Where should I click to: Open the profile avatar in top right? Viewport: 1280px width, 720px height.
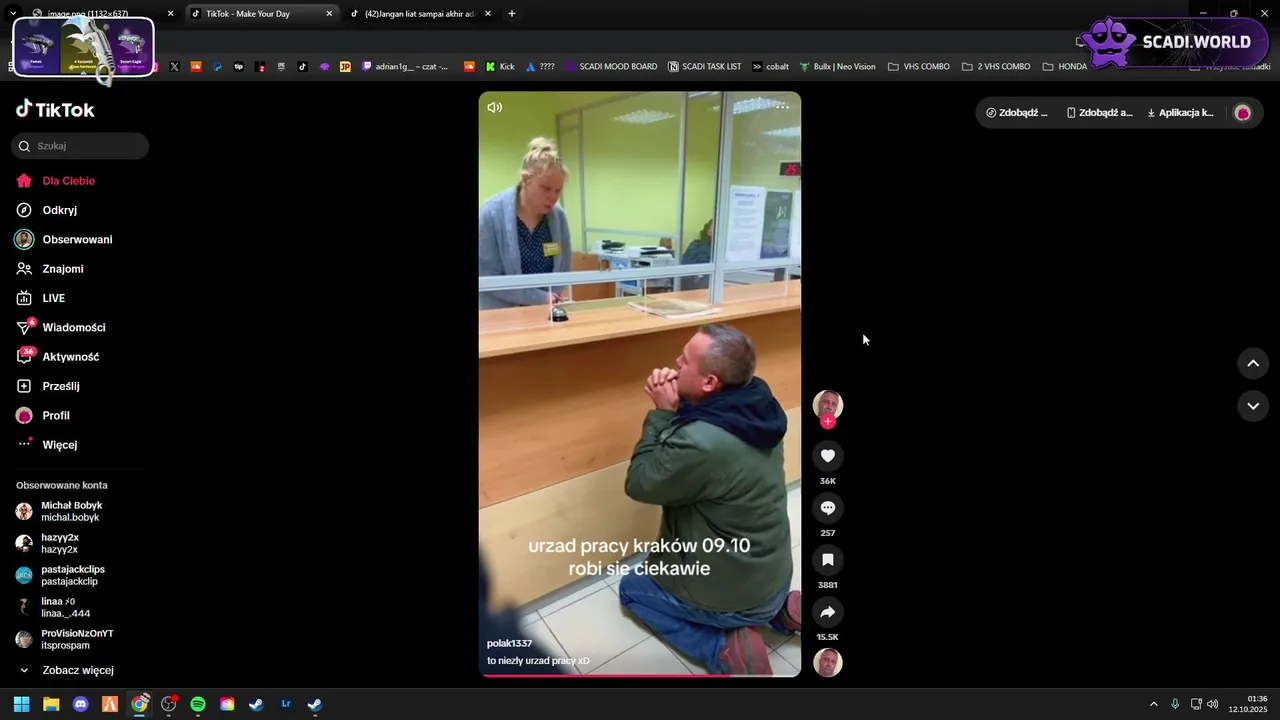1243,113
